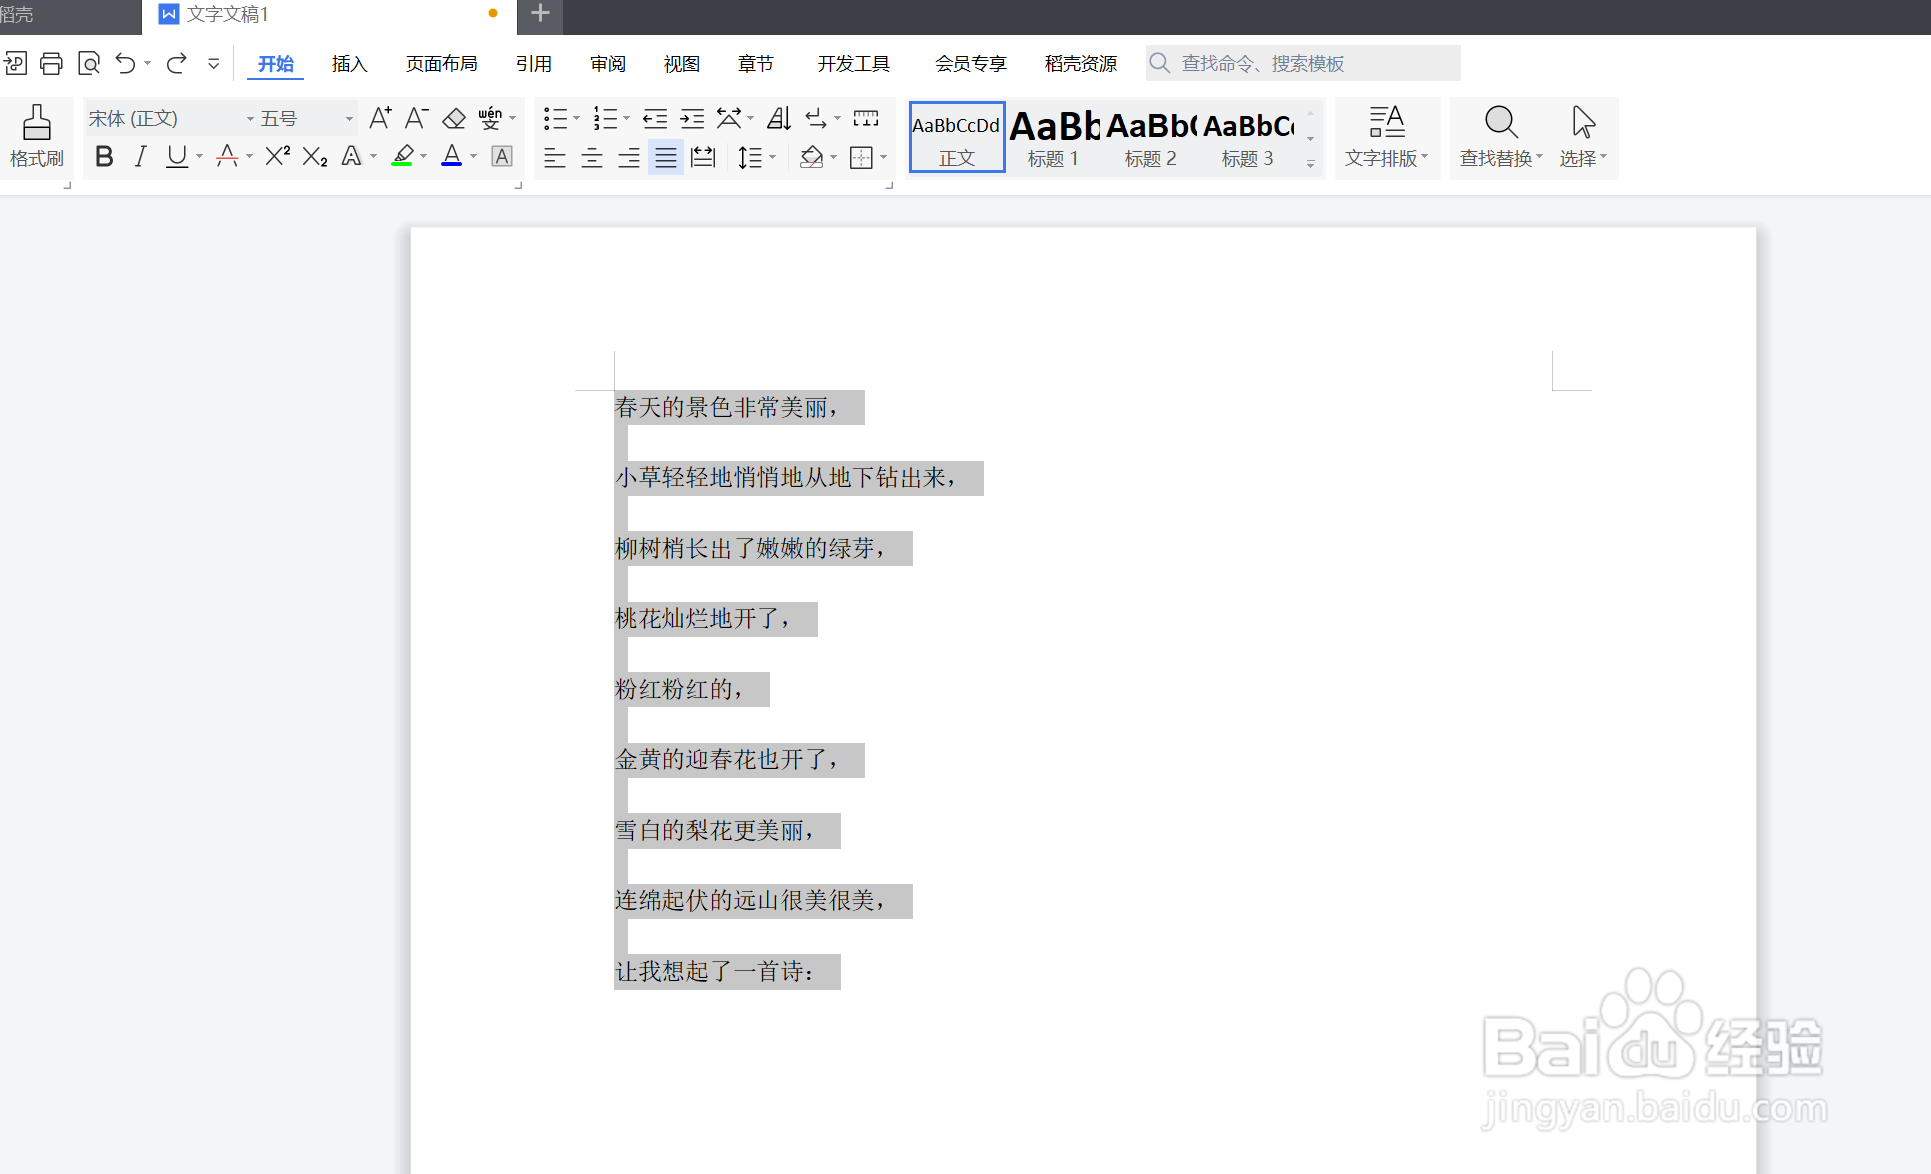The image size is (1931, 1174).
Task: Open the 视图 tab
Action: tap(681, 64)
